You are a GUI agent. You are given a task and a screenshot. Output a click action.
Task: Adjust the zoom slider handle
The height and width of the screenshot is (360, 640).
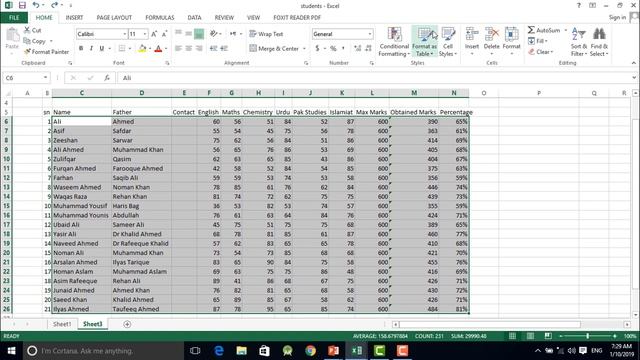(x=588, y=336)
